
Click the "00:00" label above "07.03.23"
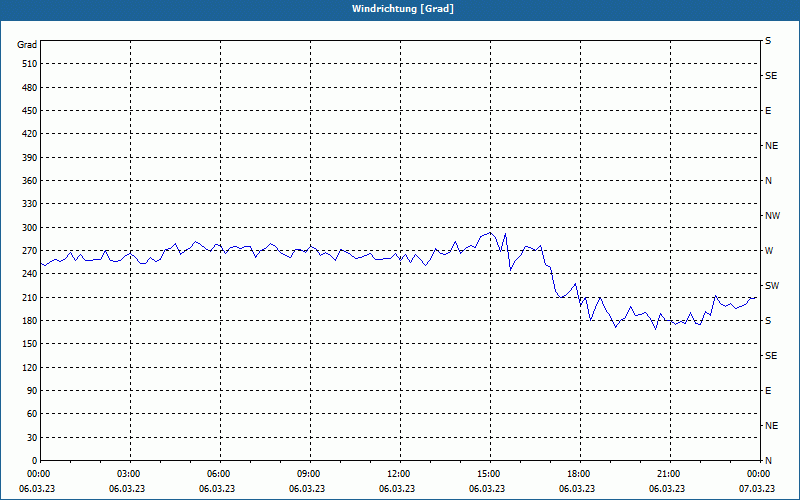click(x=758, y=474)
